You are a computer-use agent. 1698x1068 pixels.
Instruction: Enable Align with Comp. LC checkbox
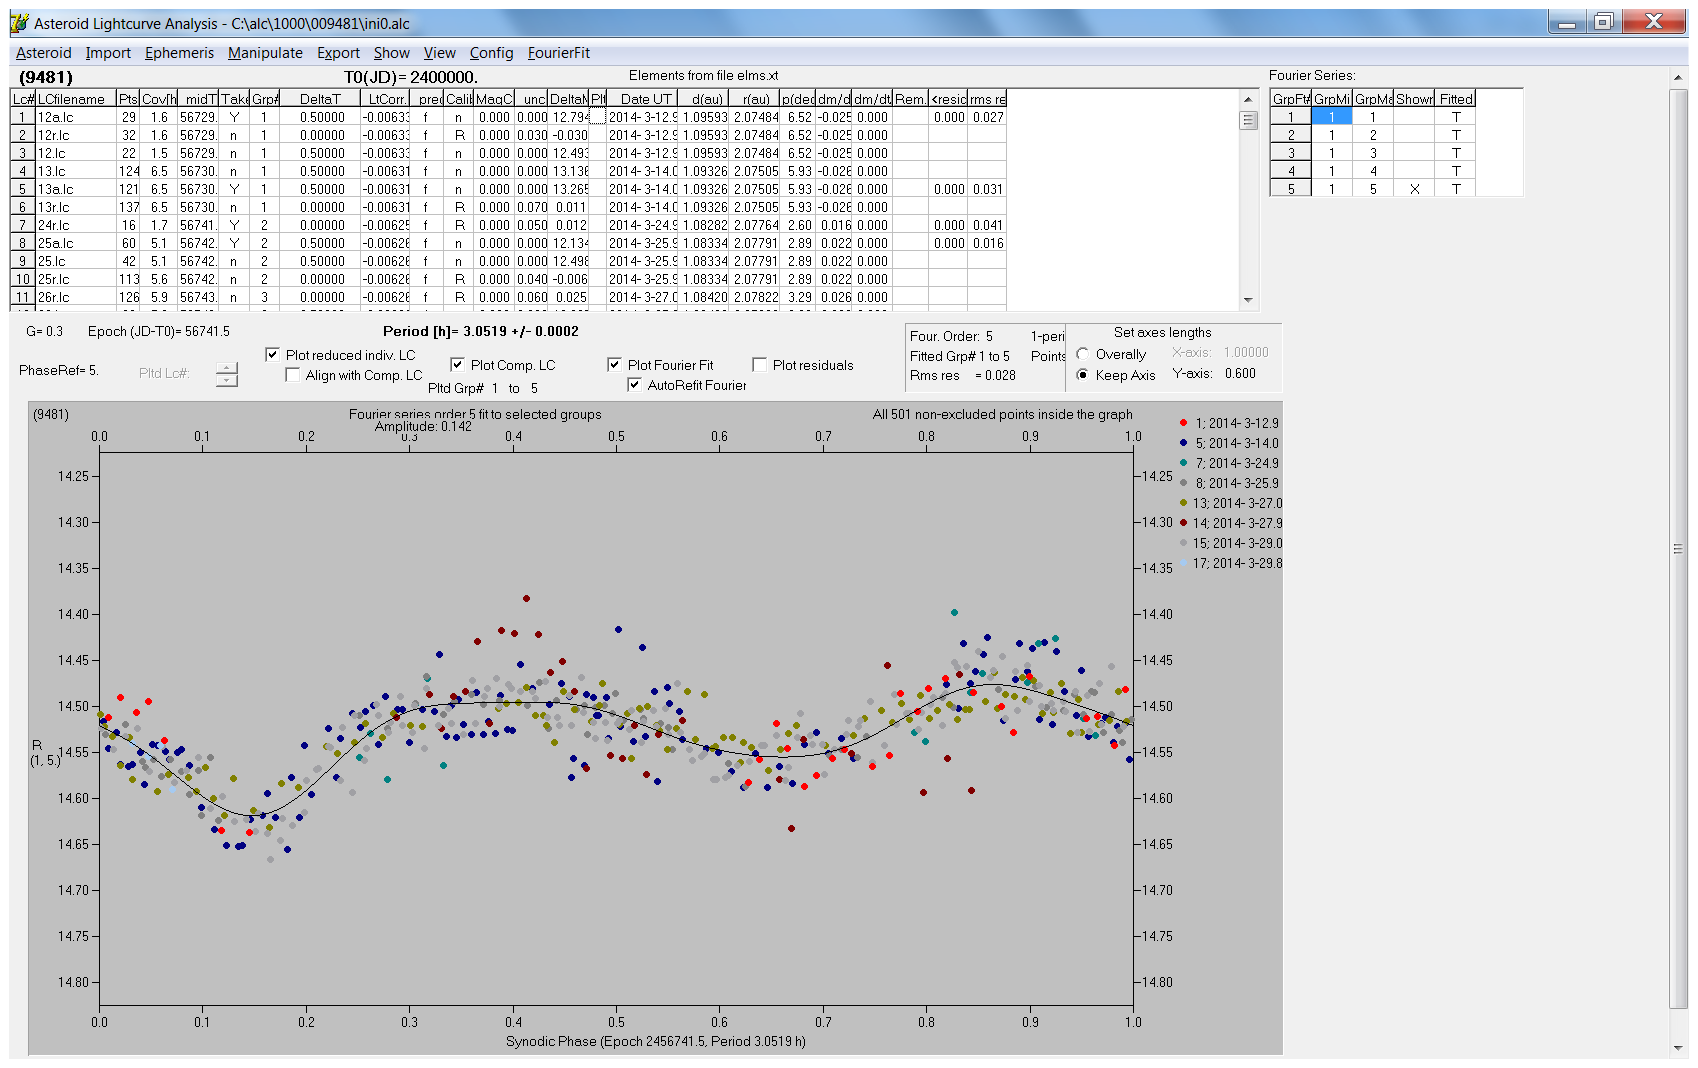293,375
